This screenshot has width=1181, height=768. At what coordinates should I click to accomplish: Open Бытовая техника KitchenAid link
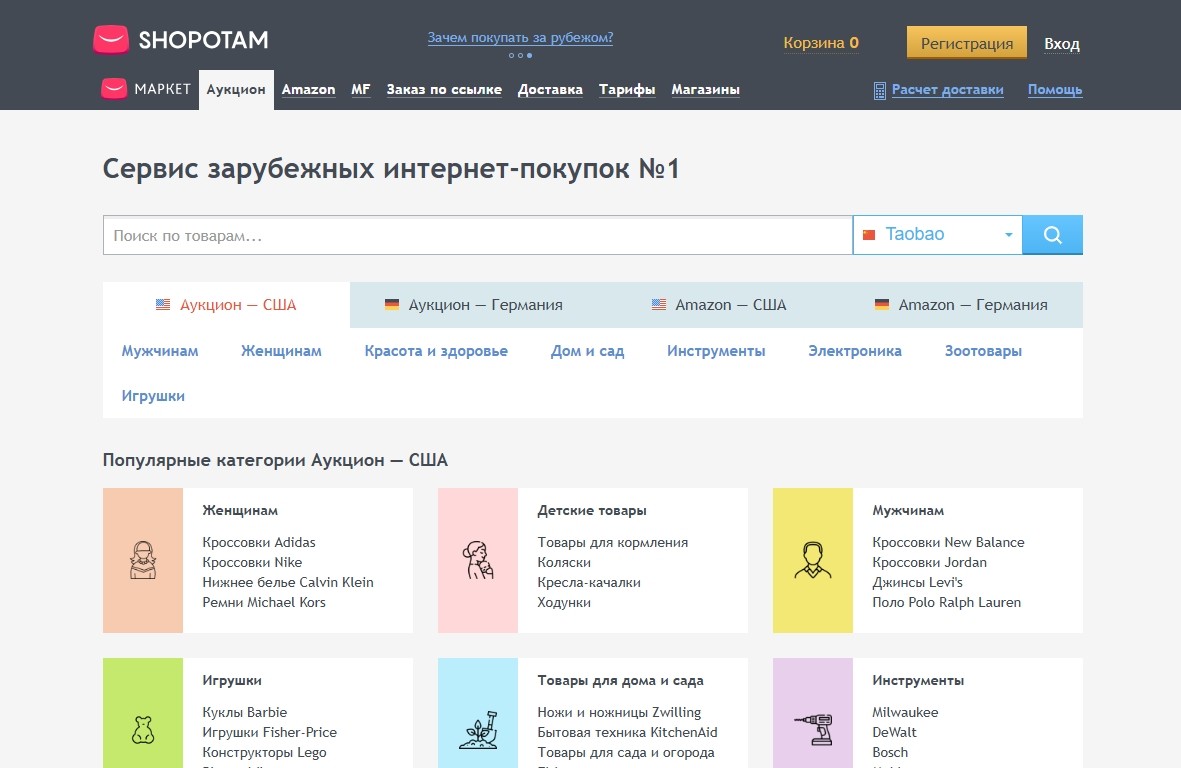coord(627,733)
